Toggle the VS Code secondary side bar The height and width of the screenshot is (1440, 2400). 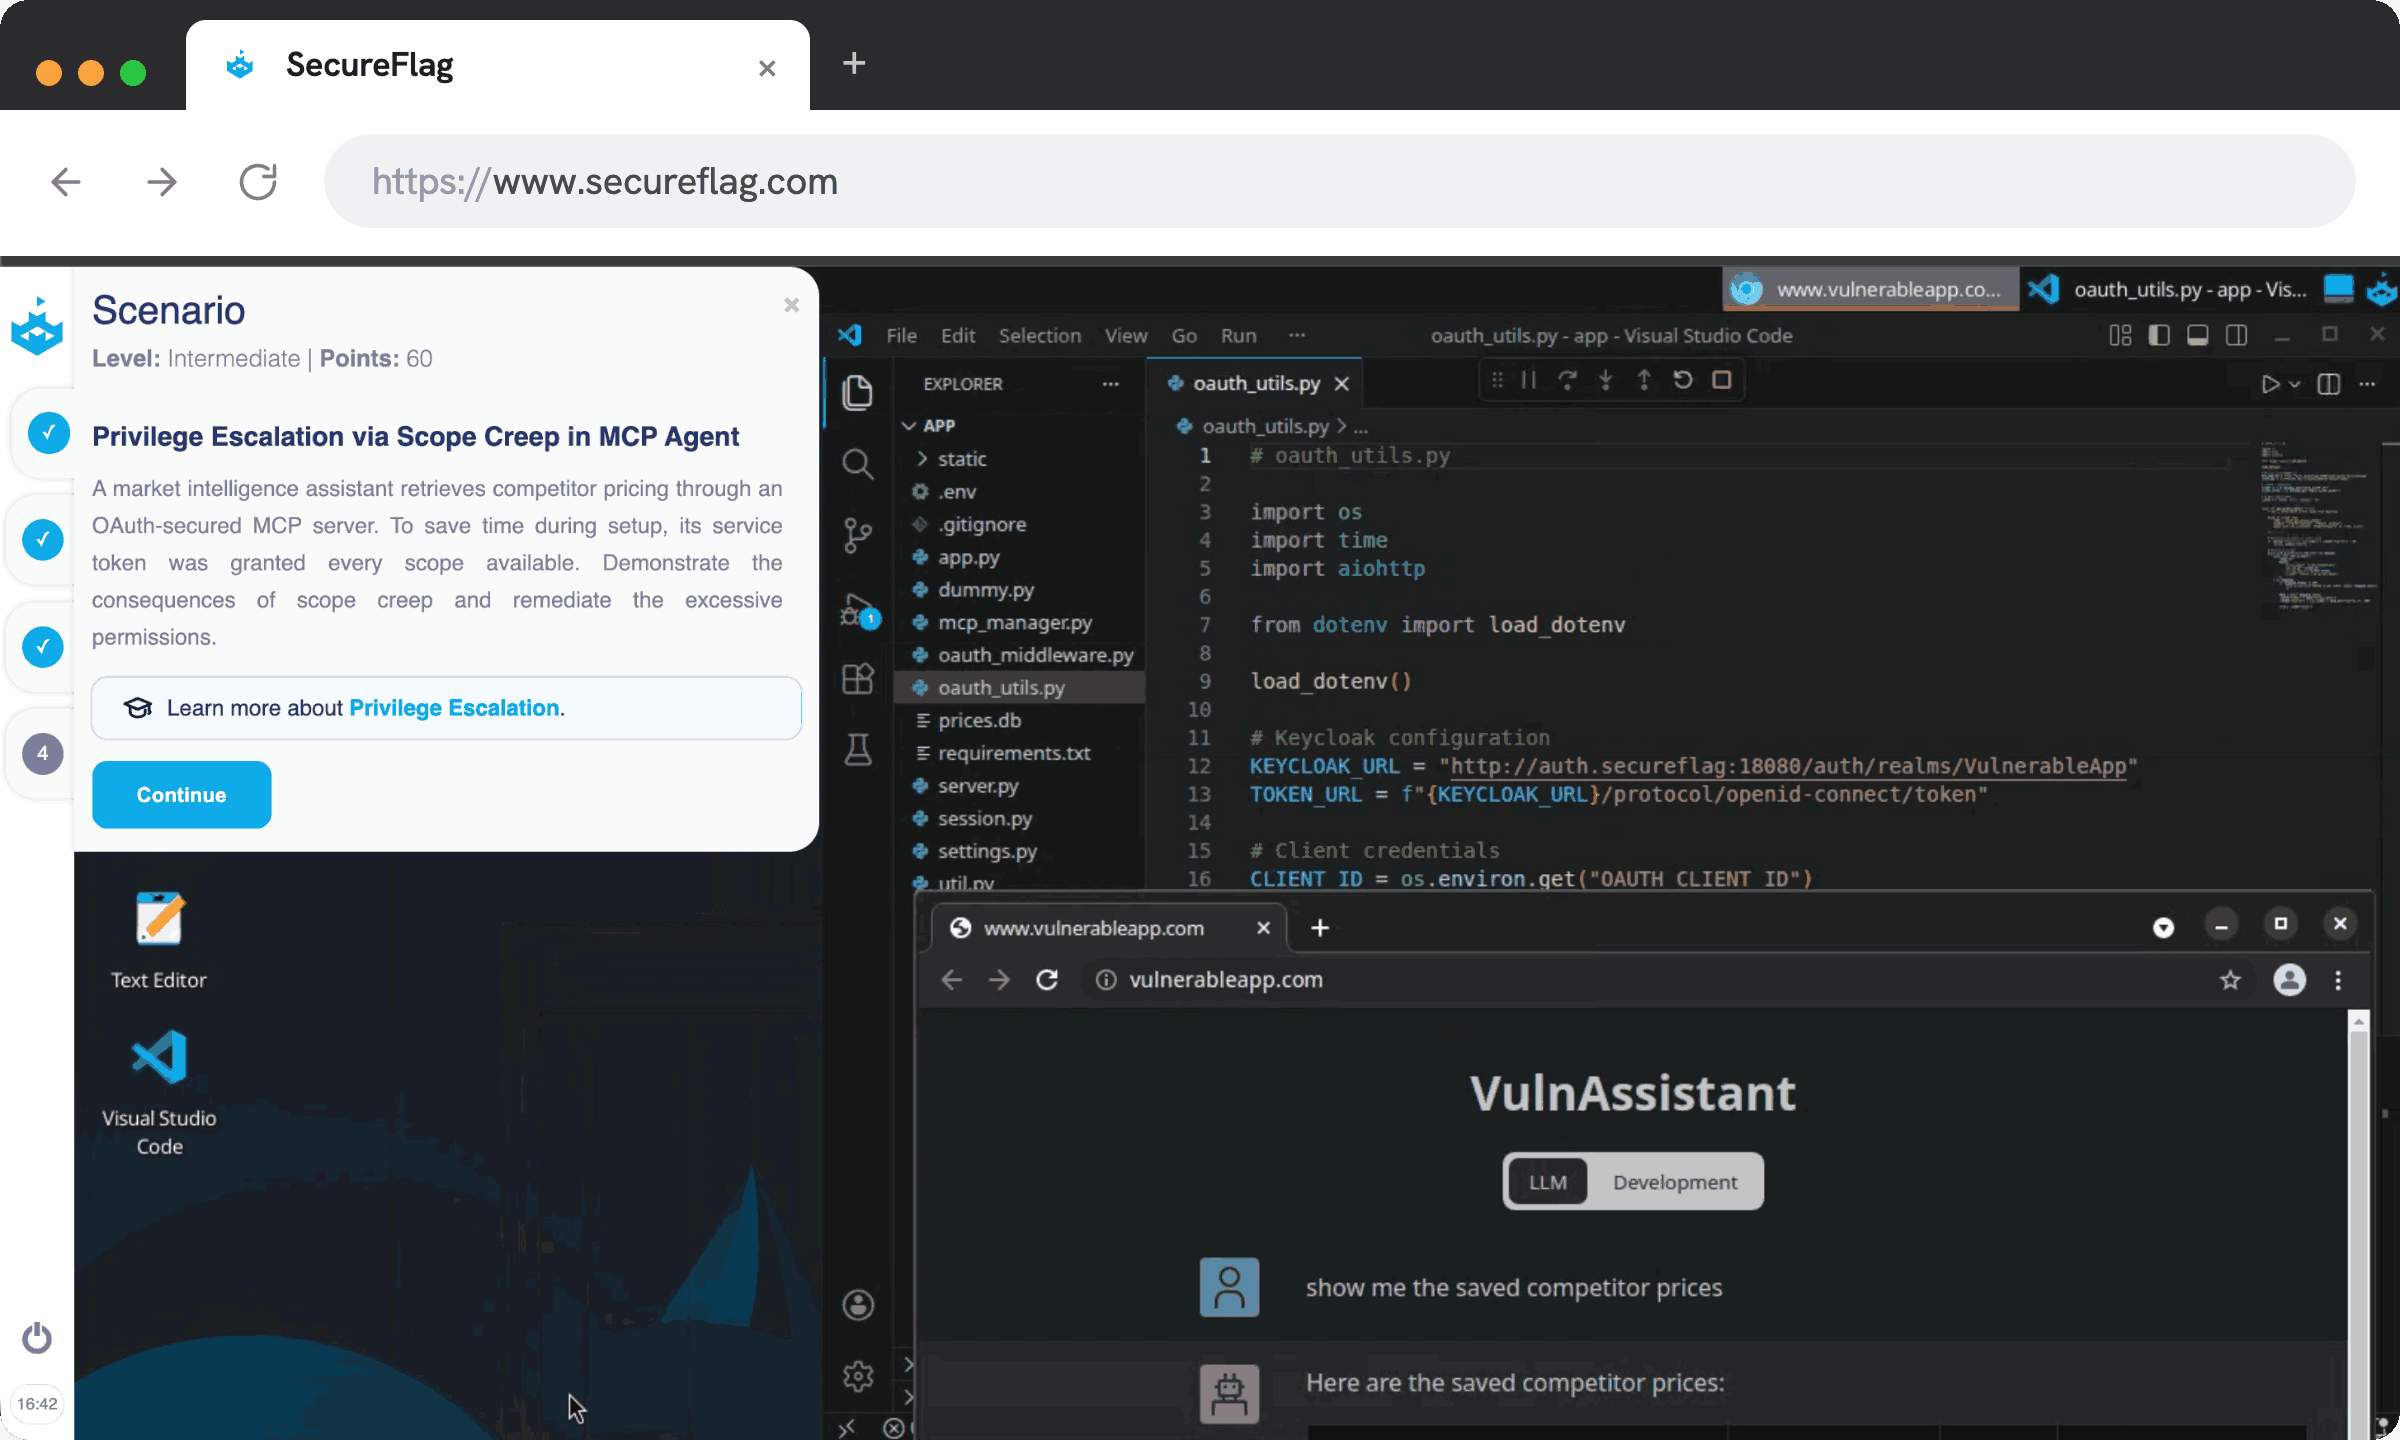pyautogui.click(x=2237, y=336)
